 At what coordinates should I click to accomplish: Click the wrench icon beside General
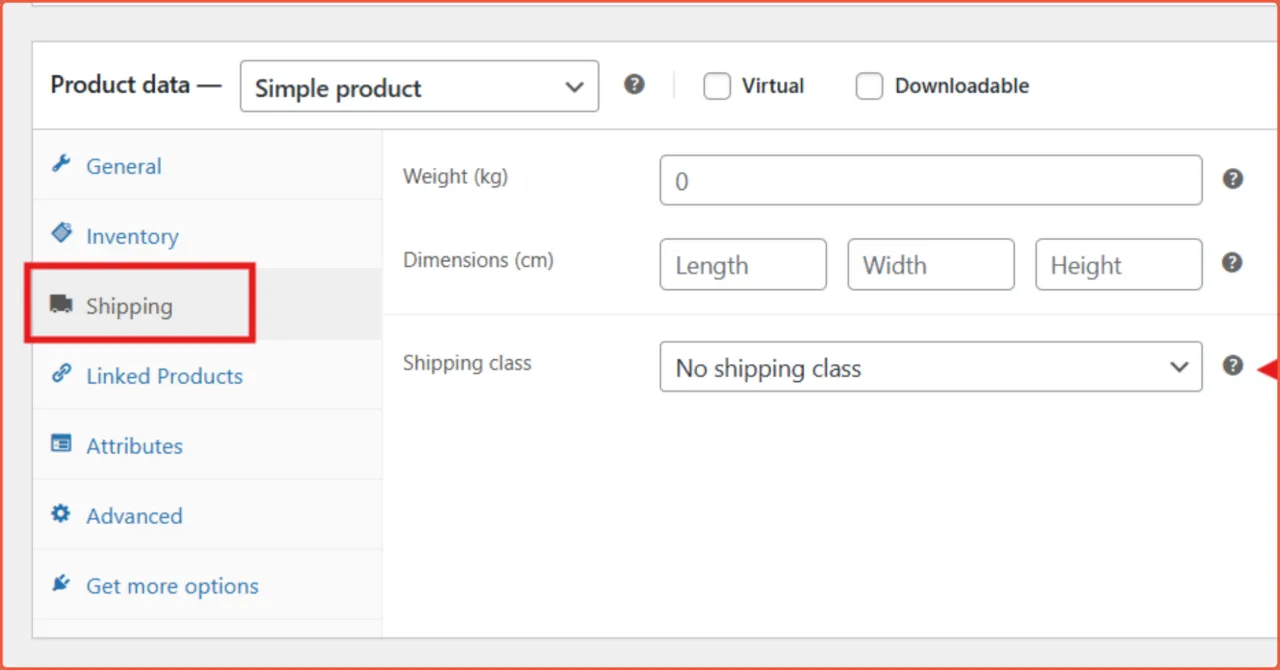[61, 166]
